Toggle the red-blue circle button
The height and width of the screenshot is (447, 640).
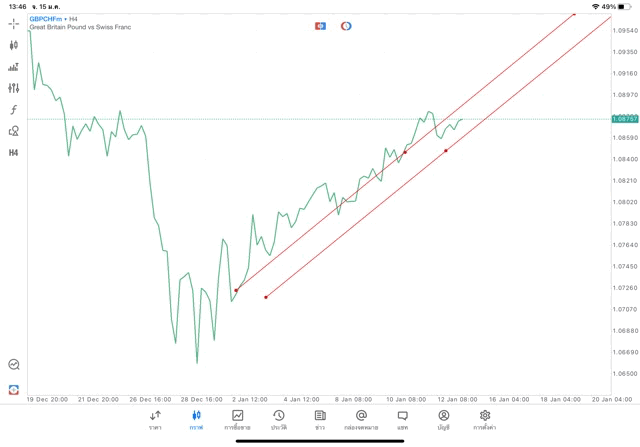pos(346,26)
